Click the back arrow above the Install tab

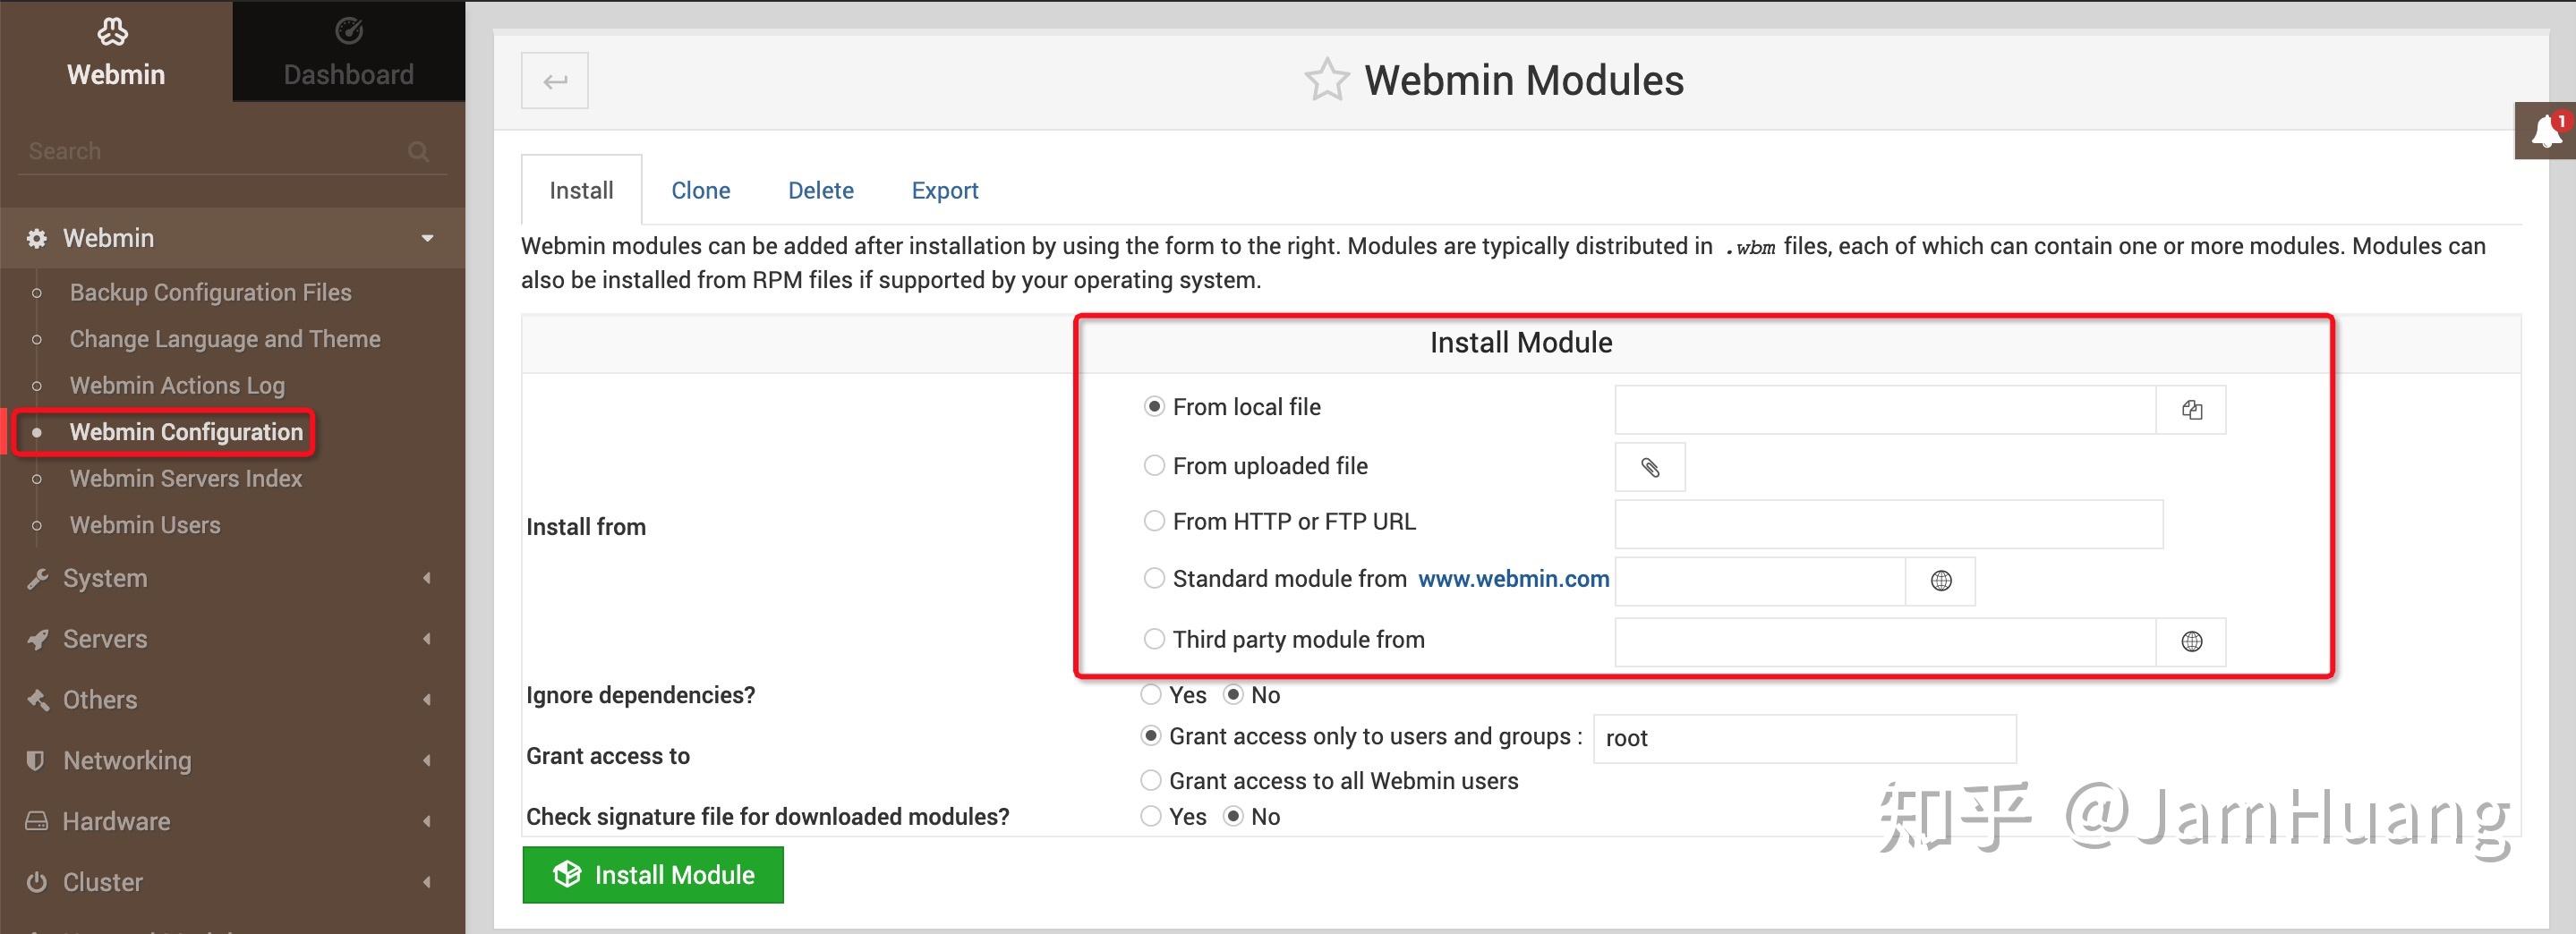tap(554, 80)
